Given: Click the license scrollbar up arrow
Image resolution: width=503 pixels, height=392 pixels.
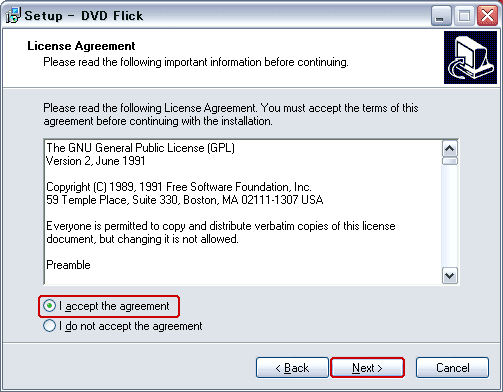Looking at the screenshot, I should [x=450, y=149].
